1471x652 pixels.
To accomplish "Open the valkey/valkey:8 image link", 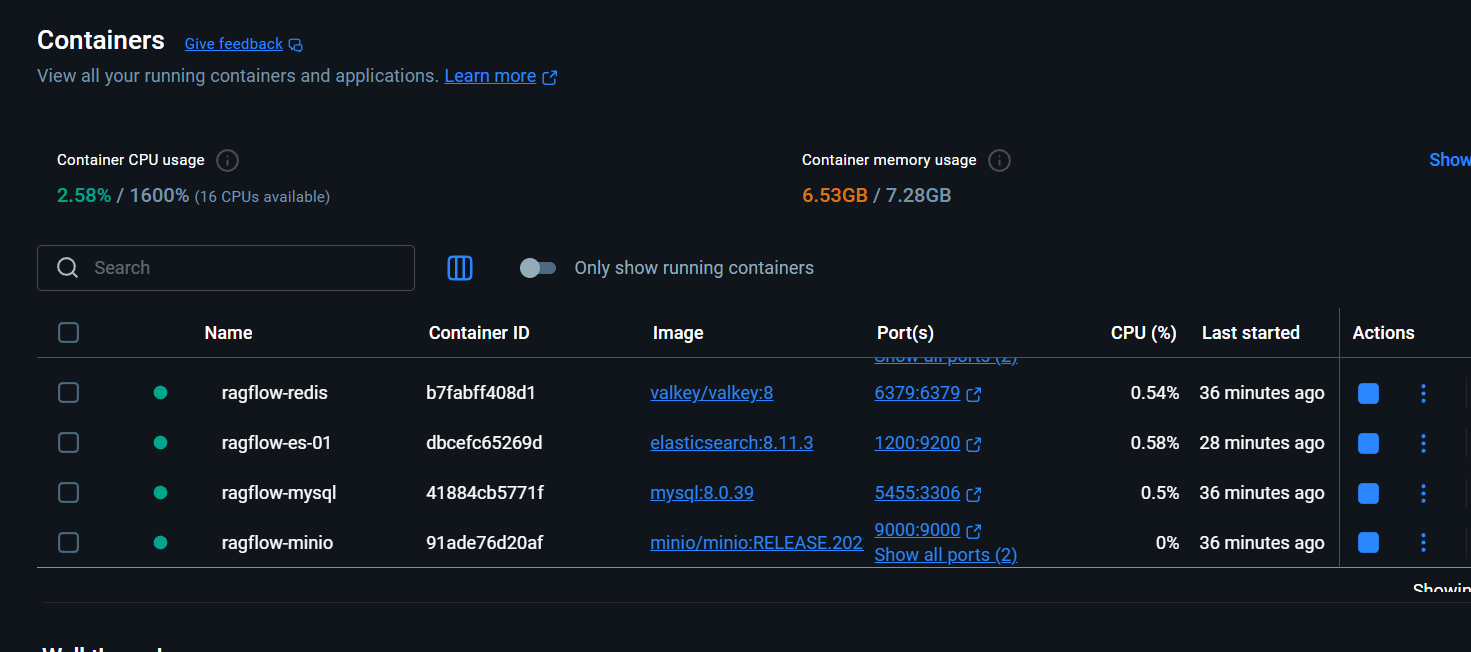I will point(711,393).
